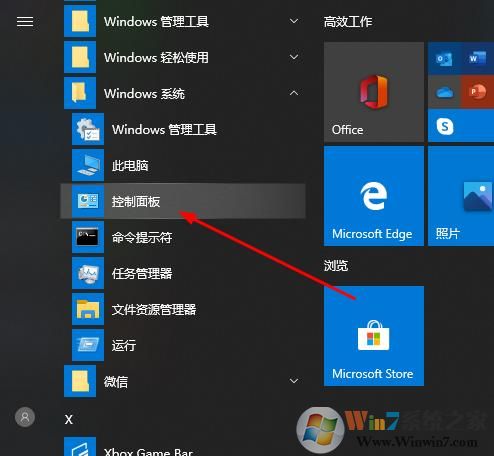The image size is (494, 456).
Task: Open the Microsoft Edge tile
Action: [x=374, y=196]
